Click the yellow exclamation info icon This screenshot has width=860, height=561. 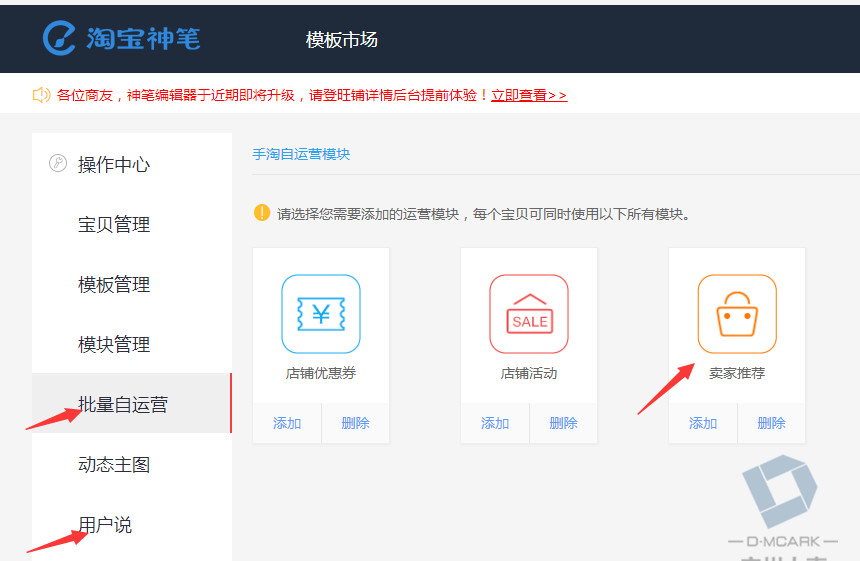262,212
